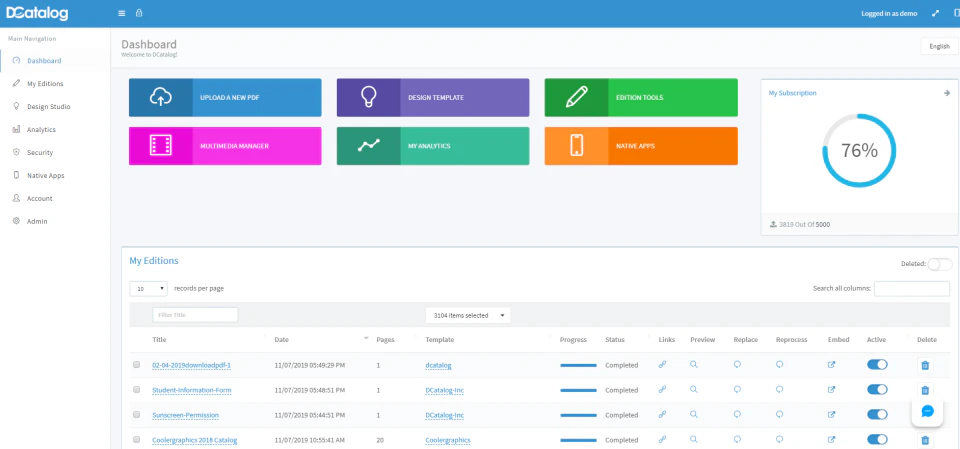Check the box for Sunscreen-Permission
The height and width of the screenshot is (449, 960).
point(137,415)
